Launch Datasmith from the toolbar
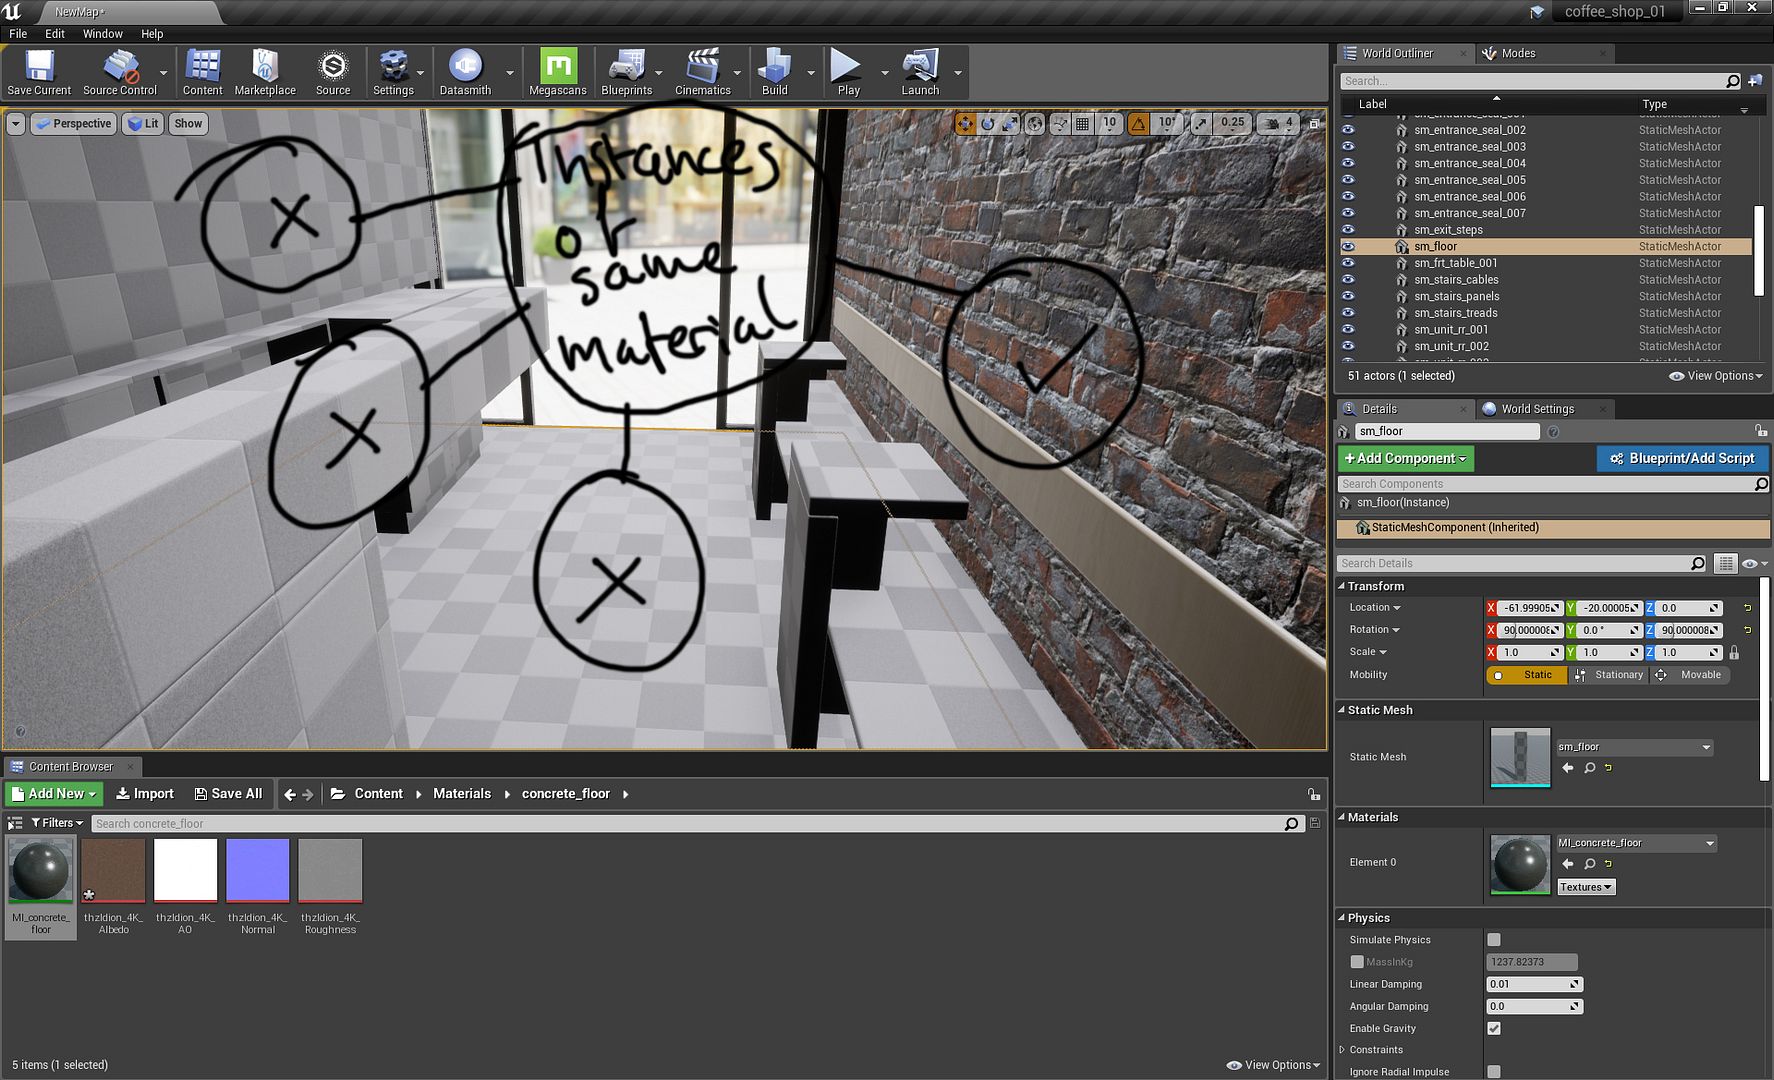Image resolution: width=1774 pixels, height=1080 pixels. [x=465, y=73]
